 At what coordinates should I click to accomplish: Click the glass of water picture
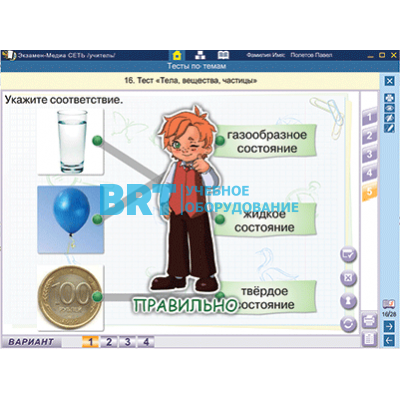point(71,141)
